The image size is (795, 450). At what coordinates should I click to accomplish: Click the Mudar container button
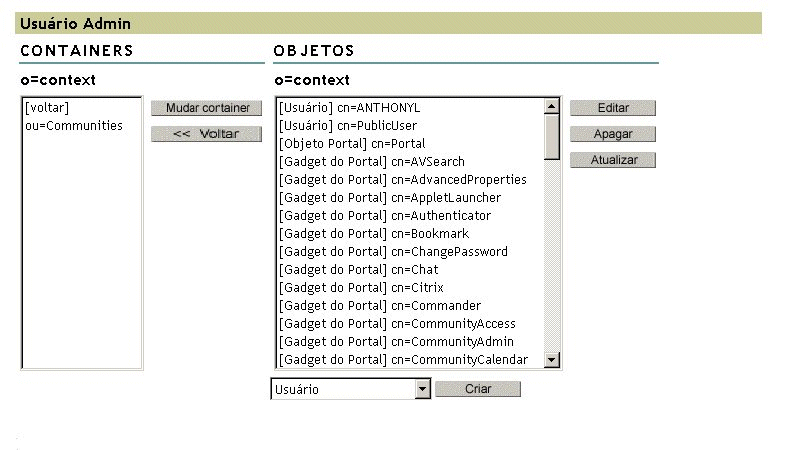(207, 108)
